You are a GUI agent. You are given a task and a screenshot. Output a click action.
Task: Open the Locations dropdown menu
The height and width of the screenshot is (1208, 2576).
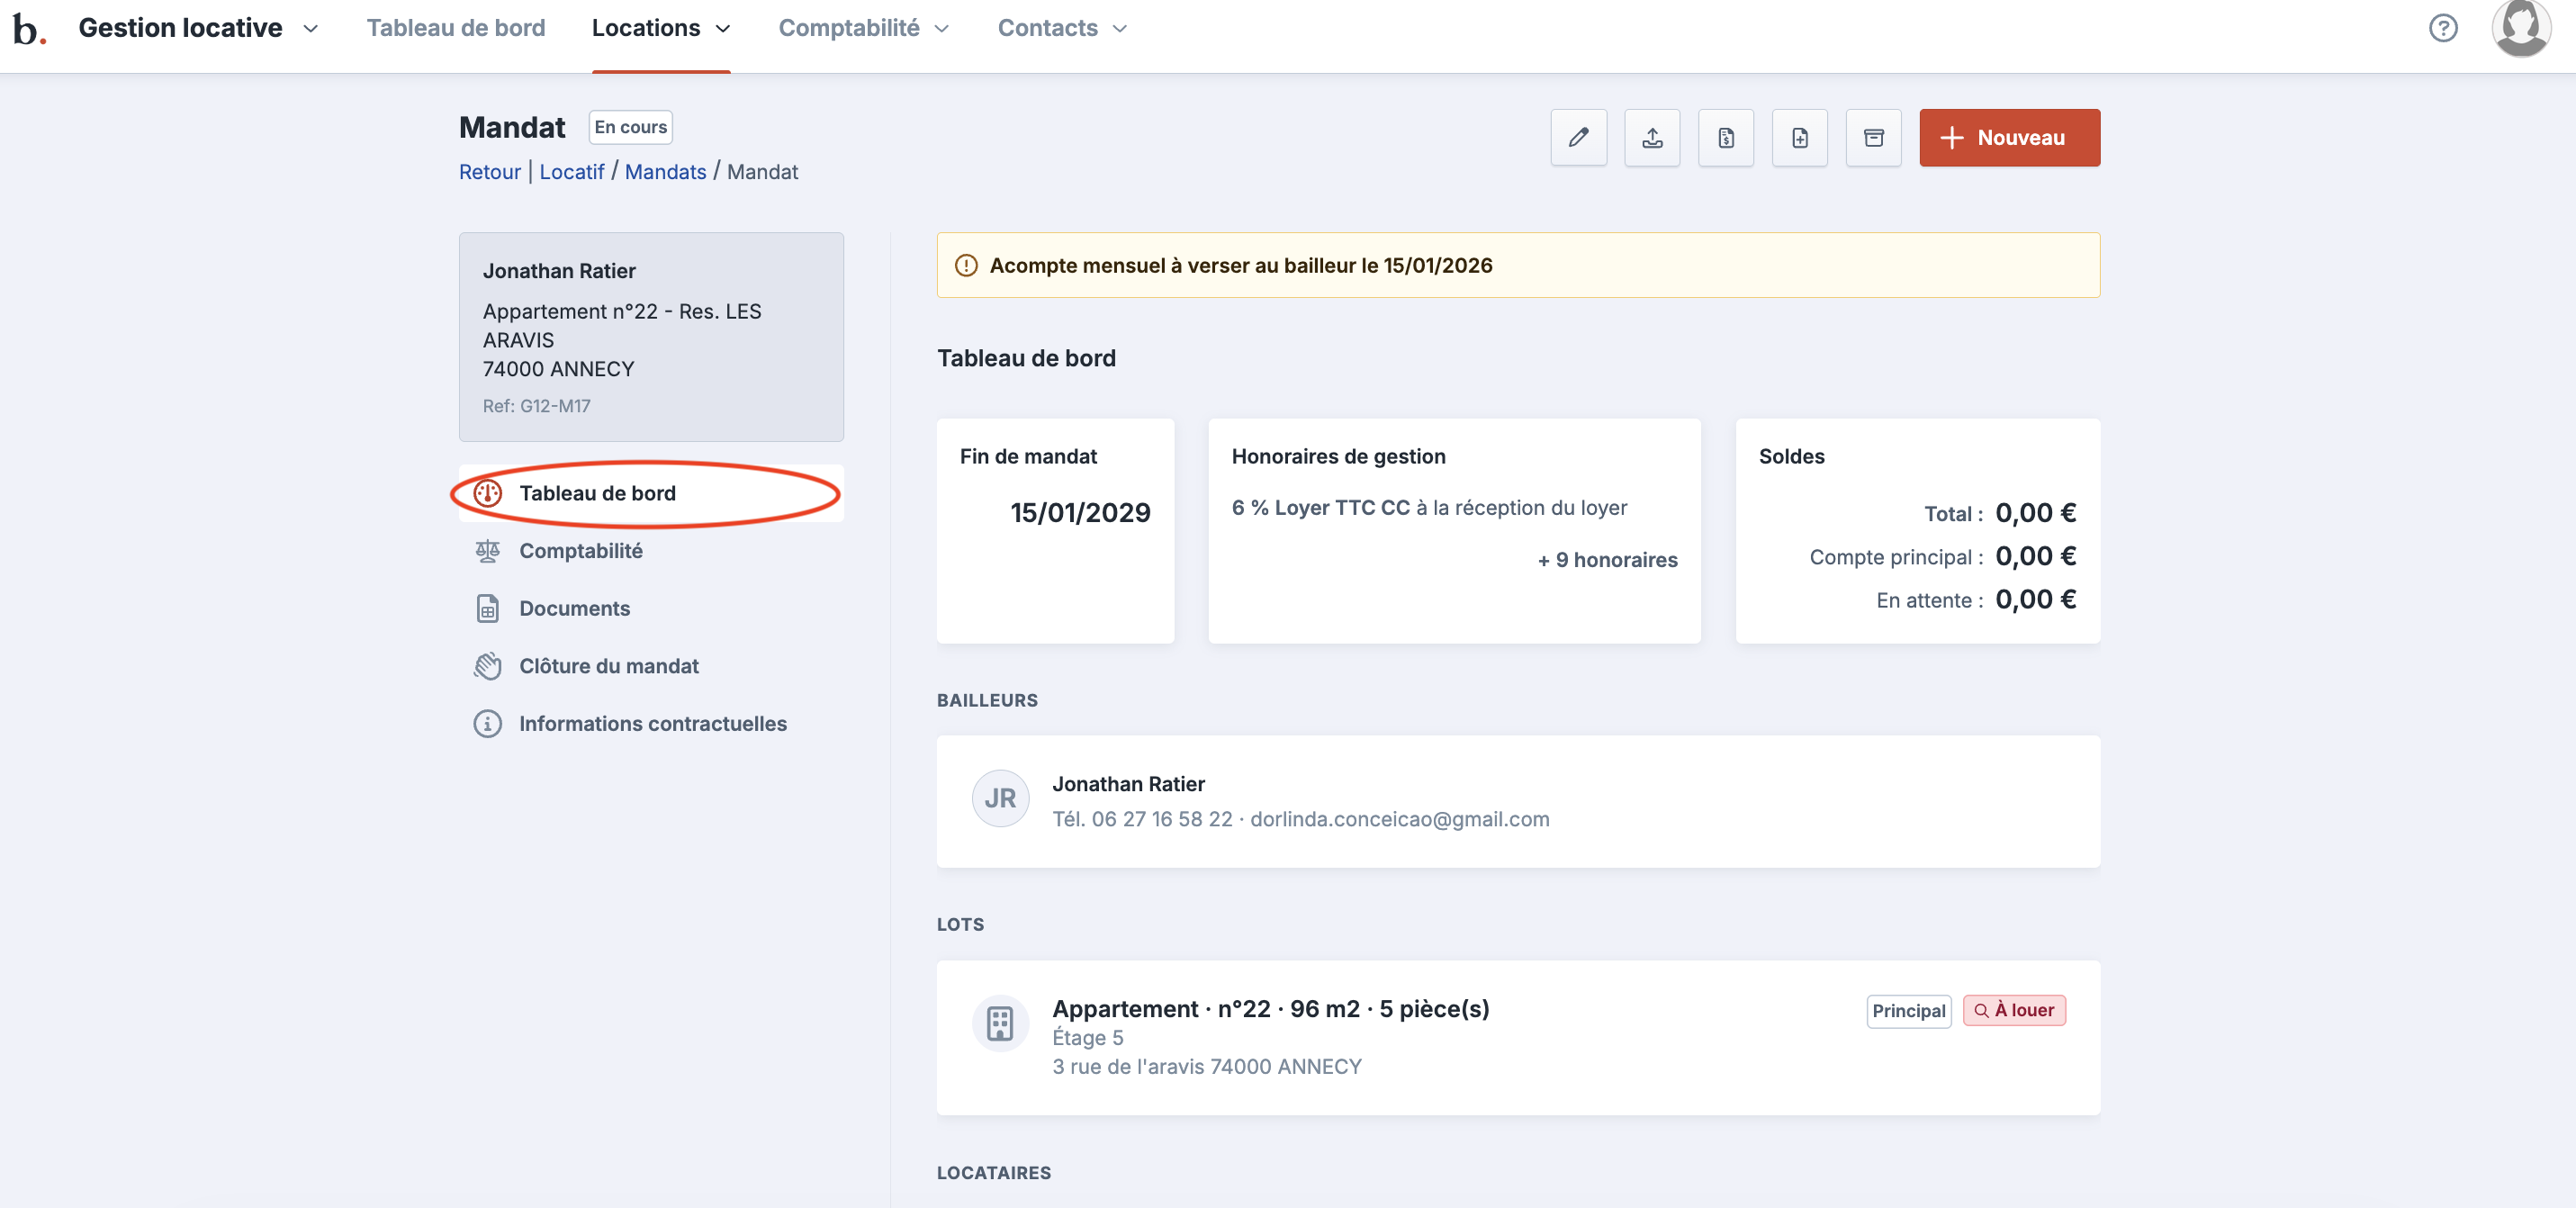pyautogui.click(x=661, y=28)
